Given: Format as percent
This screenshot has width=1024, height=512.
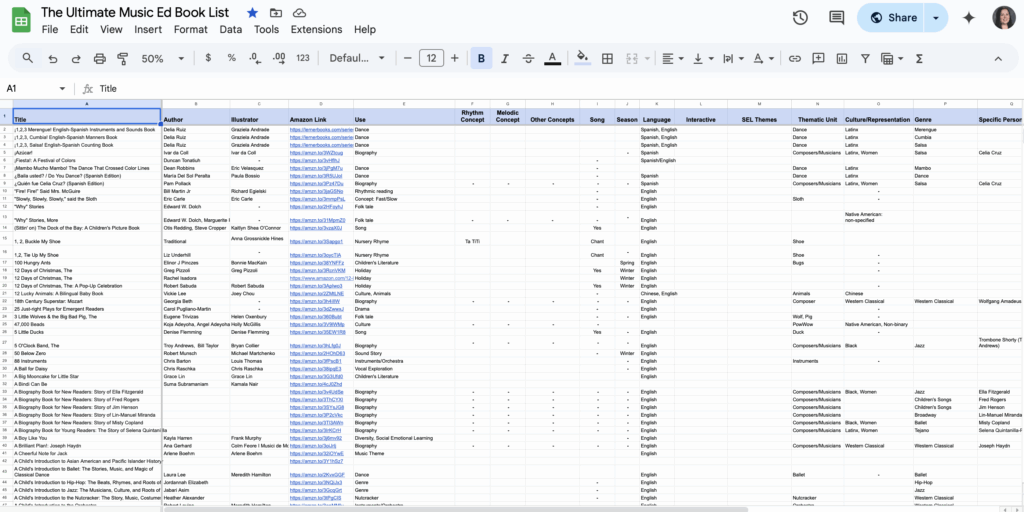Looking at the screenshot, I should (x=231, y=58).
